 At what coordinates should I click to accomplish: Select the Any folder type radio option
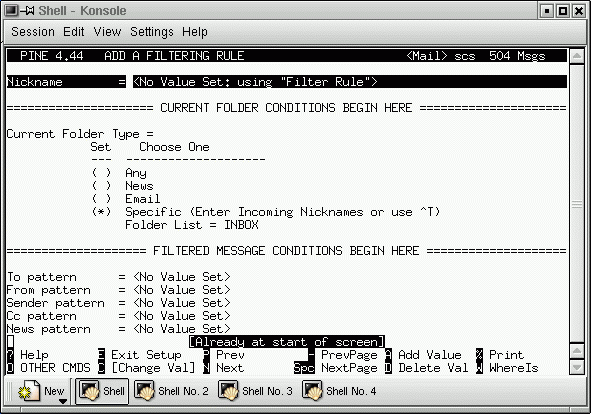point(101,173)
